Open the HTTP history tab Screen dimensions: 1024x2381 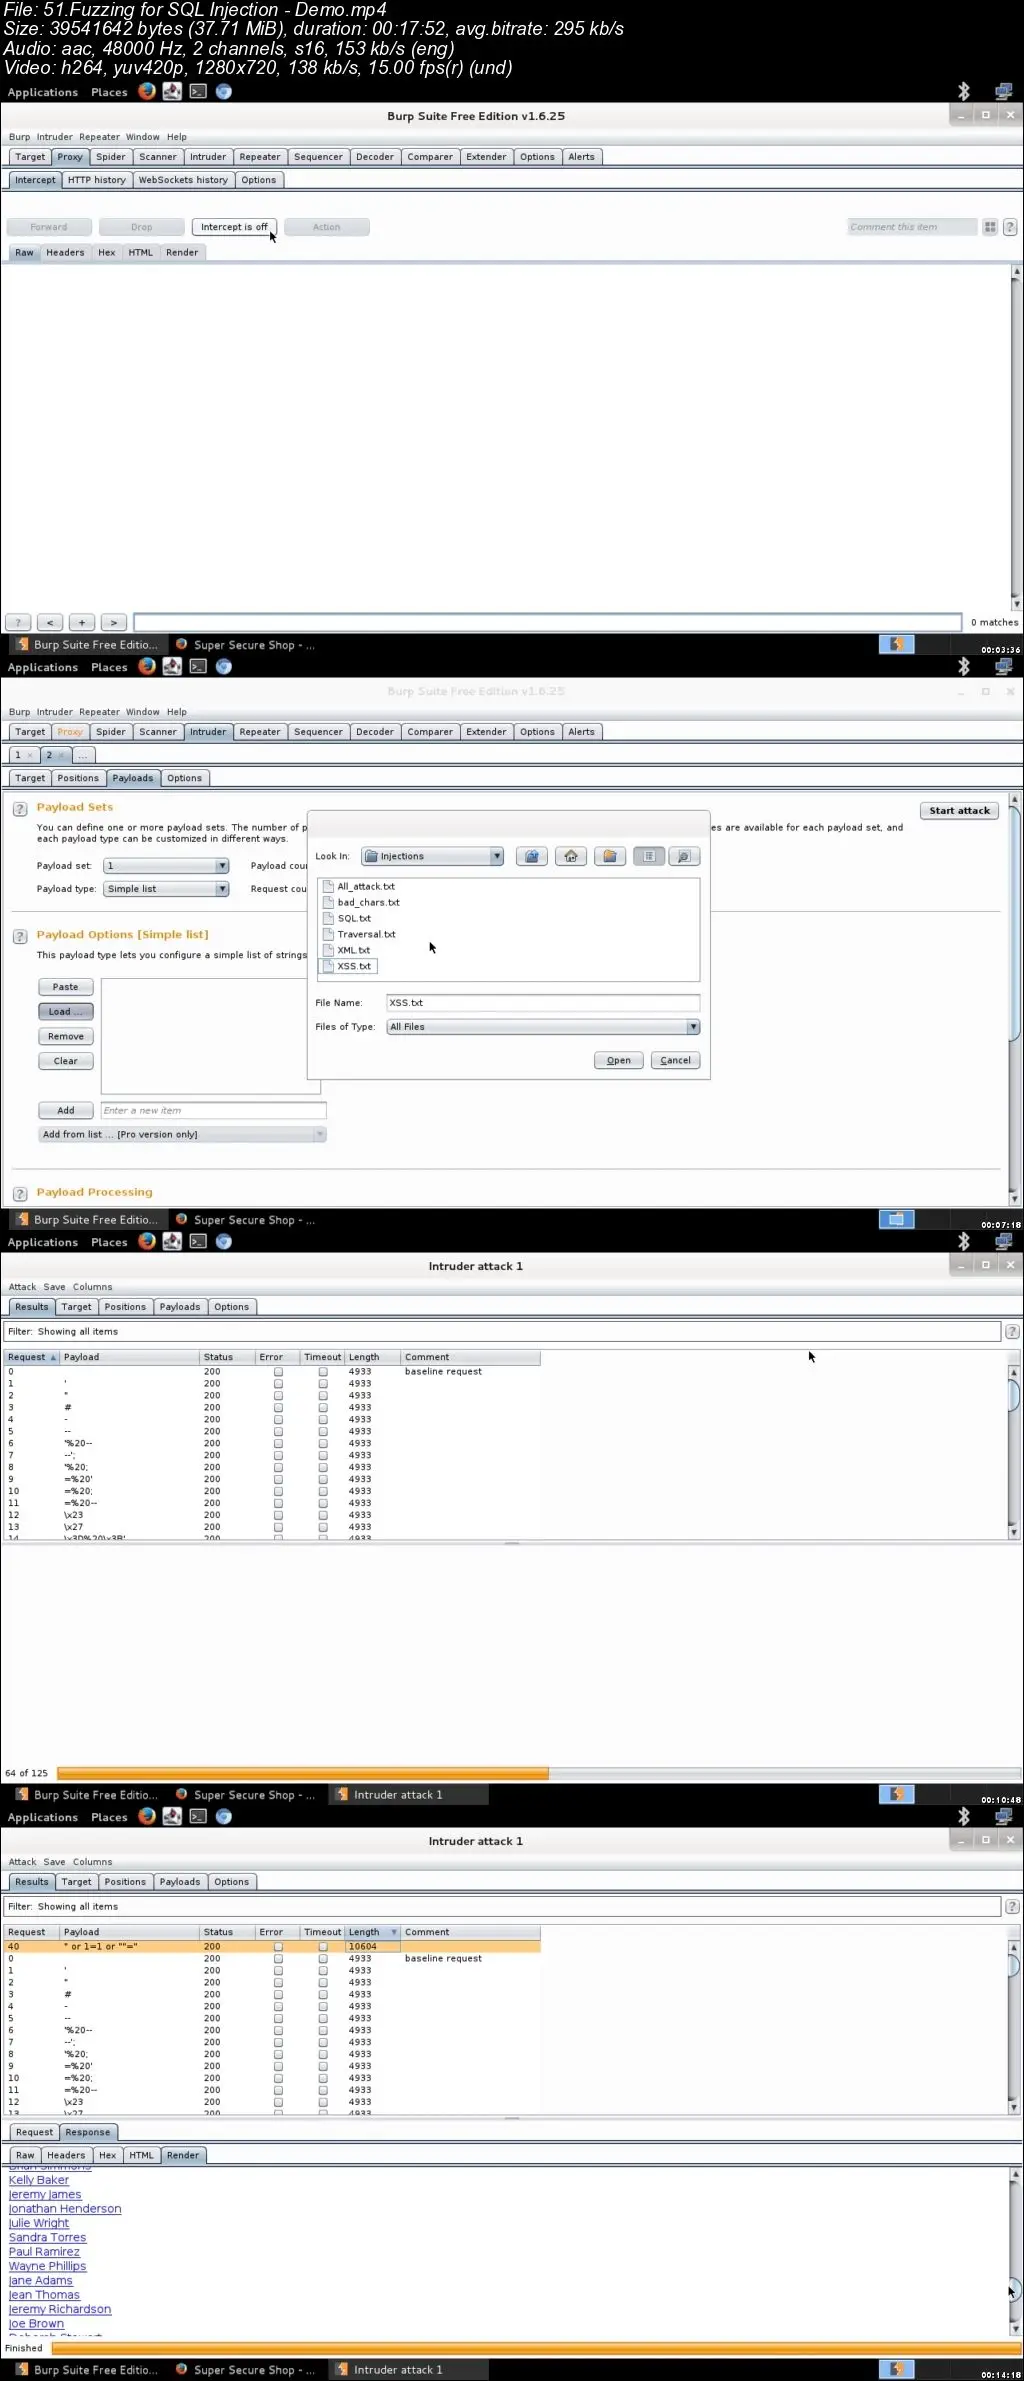[x=97, y=180]
